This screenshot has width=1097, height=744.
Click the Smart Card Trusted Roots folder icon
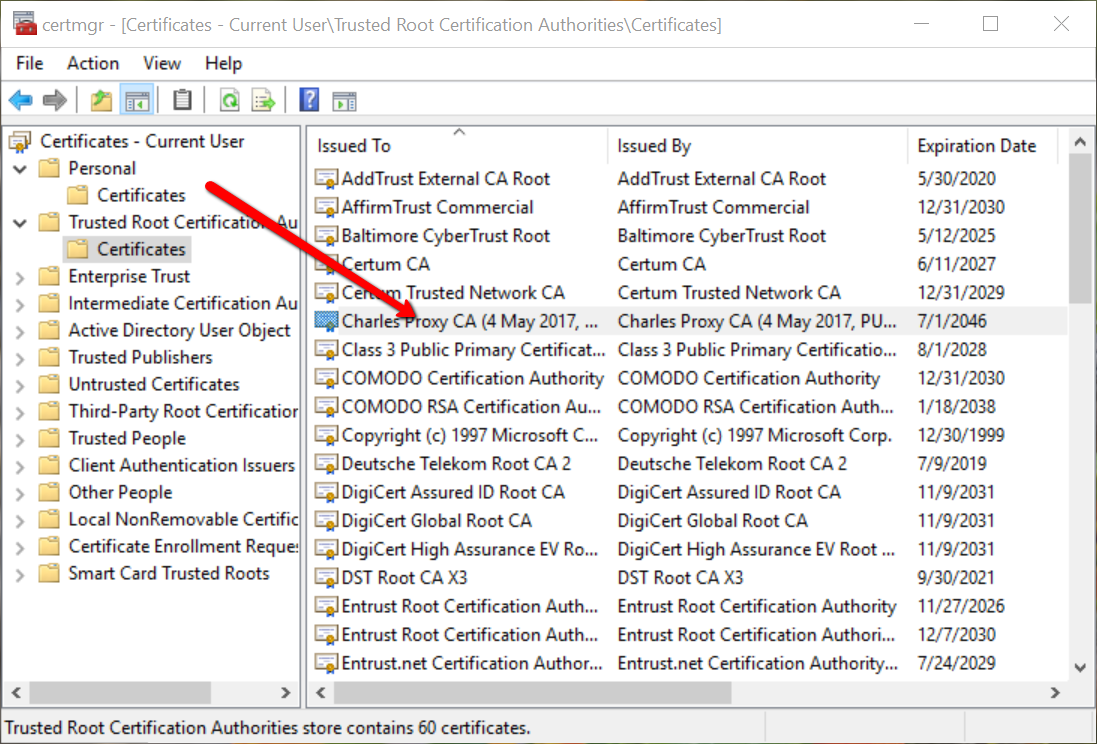(49, 573)
